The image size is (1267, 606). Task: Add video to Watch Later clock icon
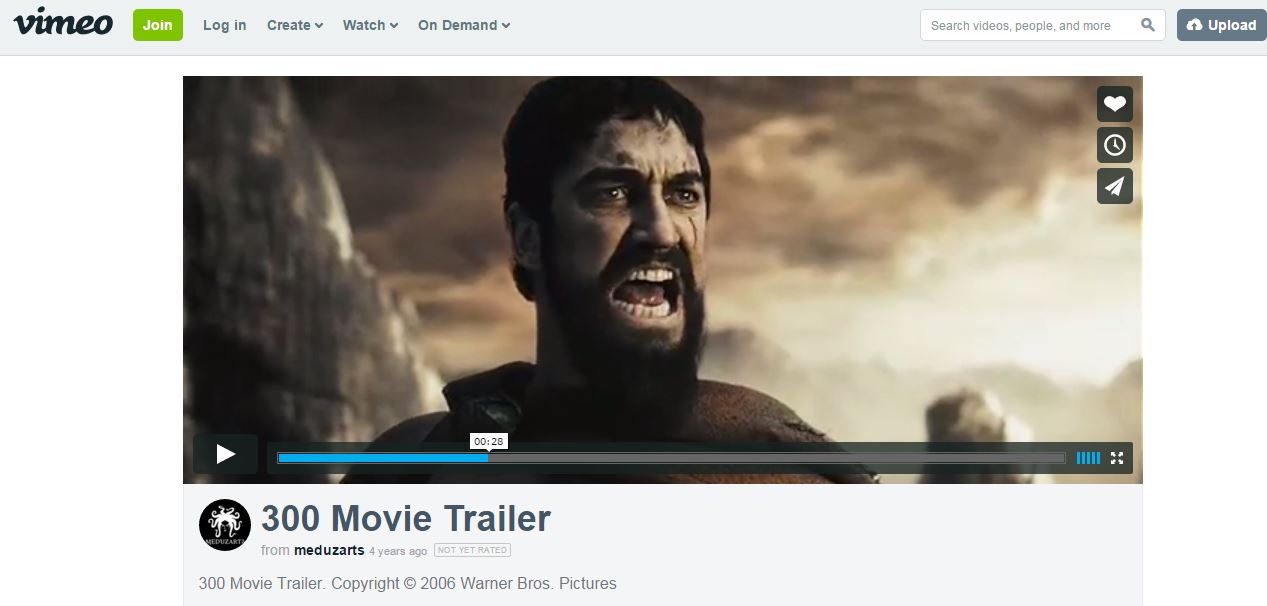click(x=1115, y=145)
